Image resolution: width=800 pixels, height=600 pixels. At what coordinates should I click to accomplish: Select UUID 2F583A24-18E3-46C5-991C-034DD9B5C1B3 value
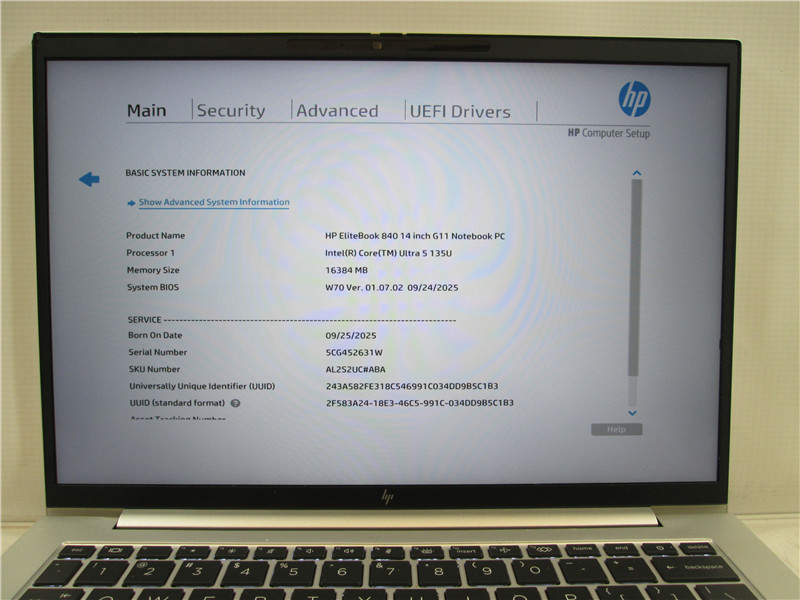[419, 403]
